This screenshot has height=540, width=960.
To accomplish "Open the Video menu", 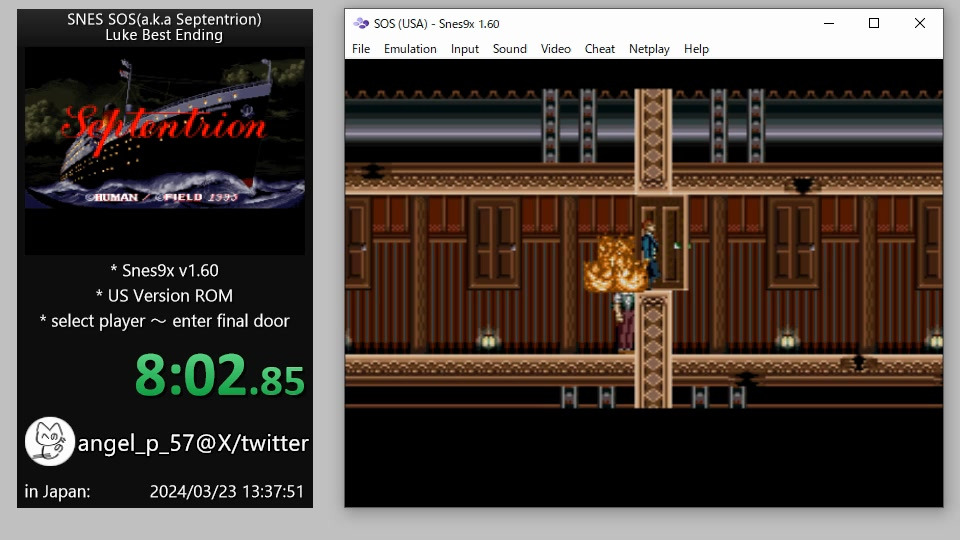I will point(555,49).
